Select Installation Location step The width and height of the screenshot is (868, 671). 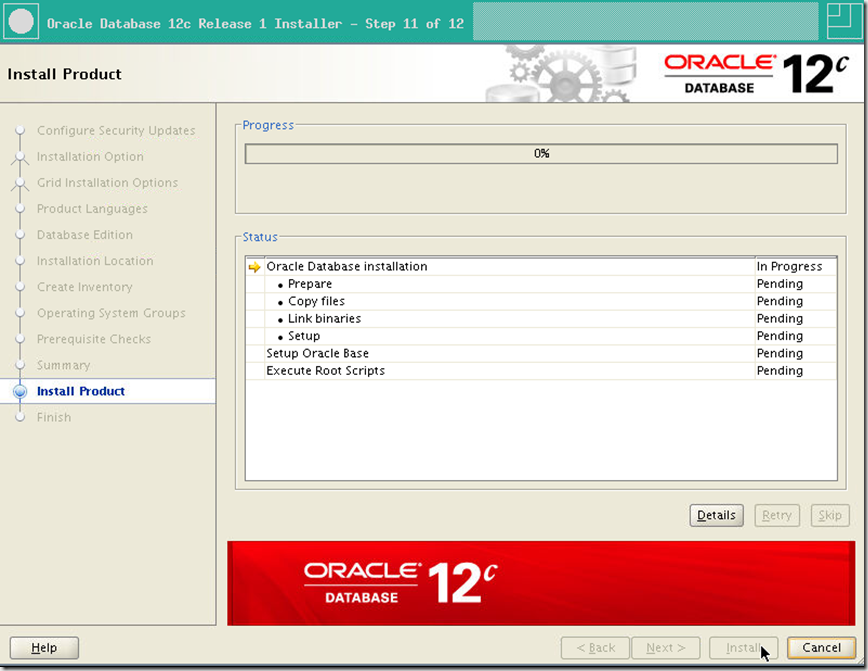point(95,261)
